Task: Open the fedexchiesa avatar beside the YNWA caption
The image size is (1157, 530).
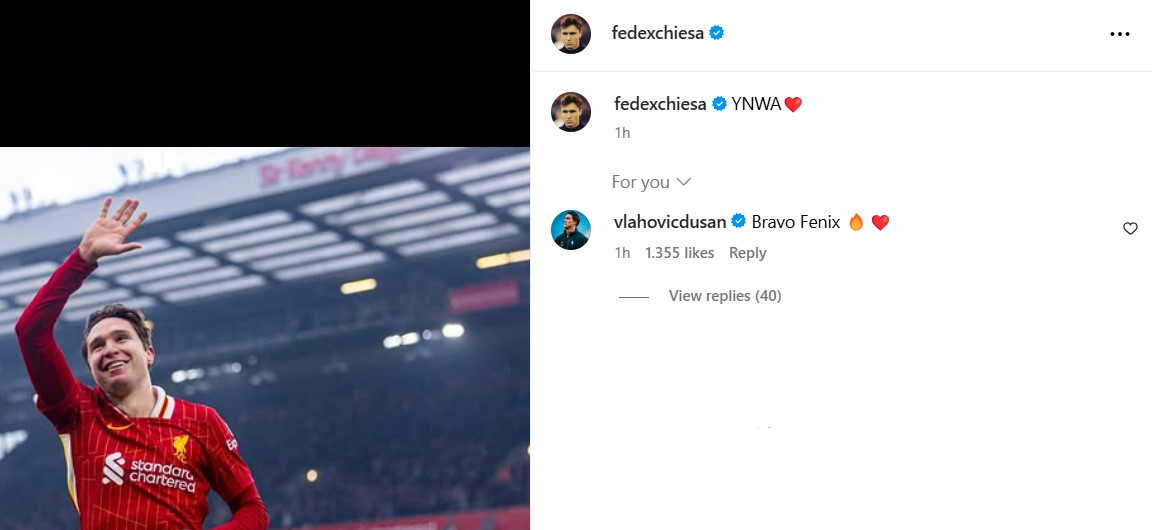Action: (571, 111)
